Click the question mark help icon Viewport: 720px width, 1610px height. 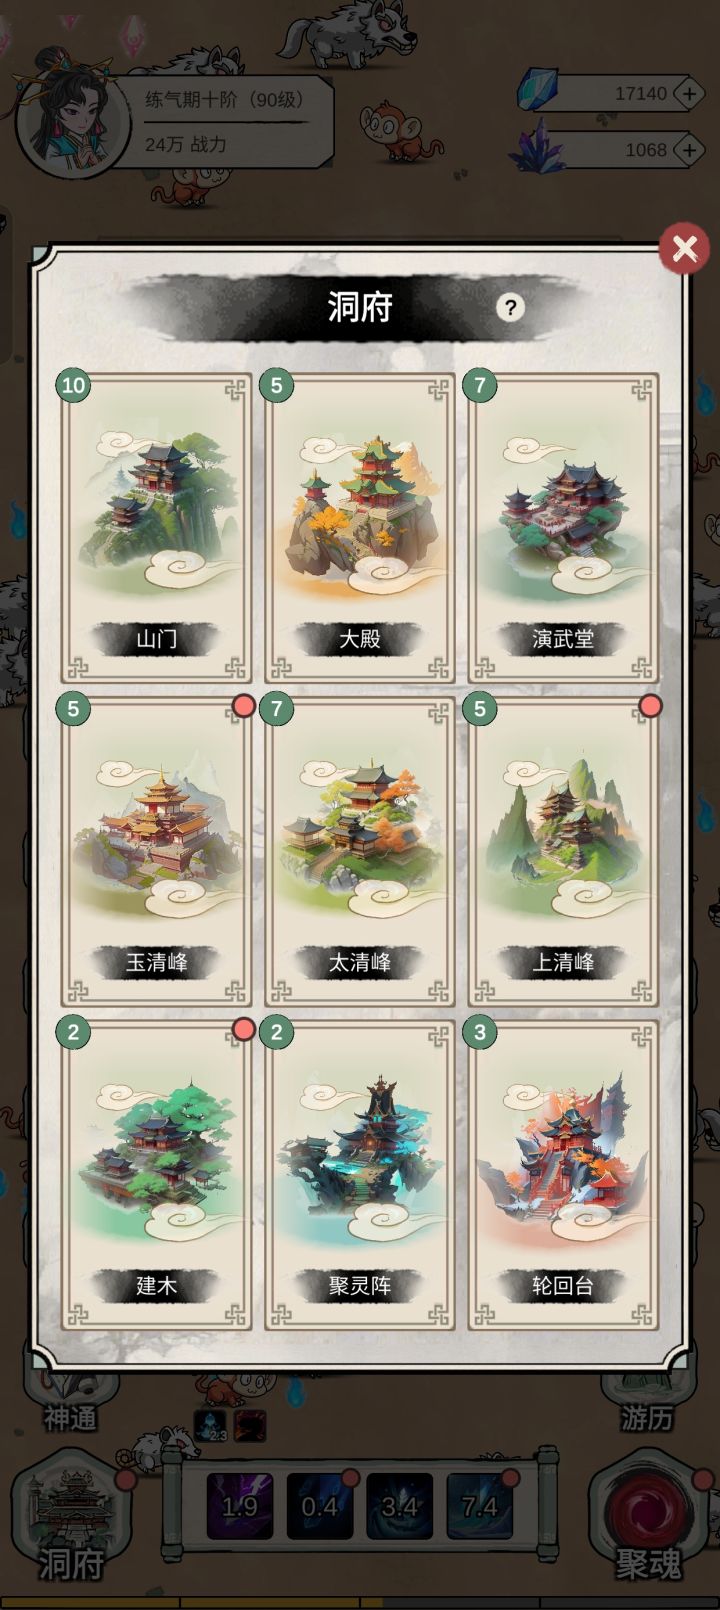tap(510, 307)
